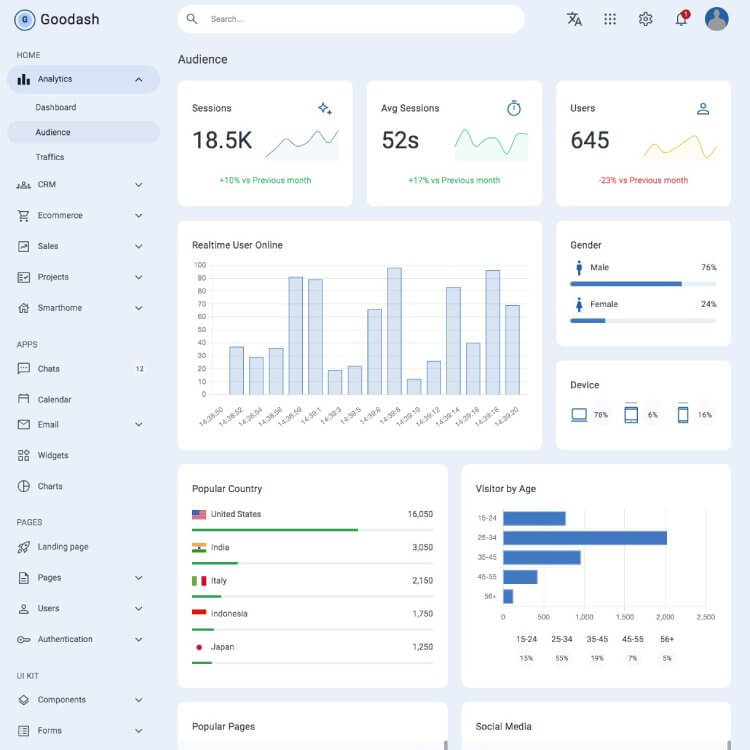Expand the Smarthome sidebar menu
The image size is (750, 750).
pyautogui.click(x=138, y=308)
